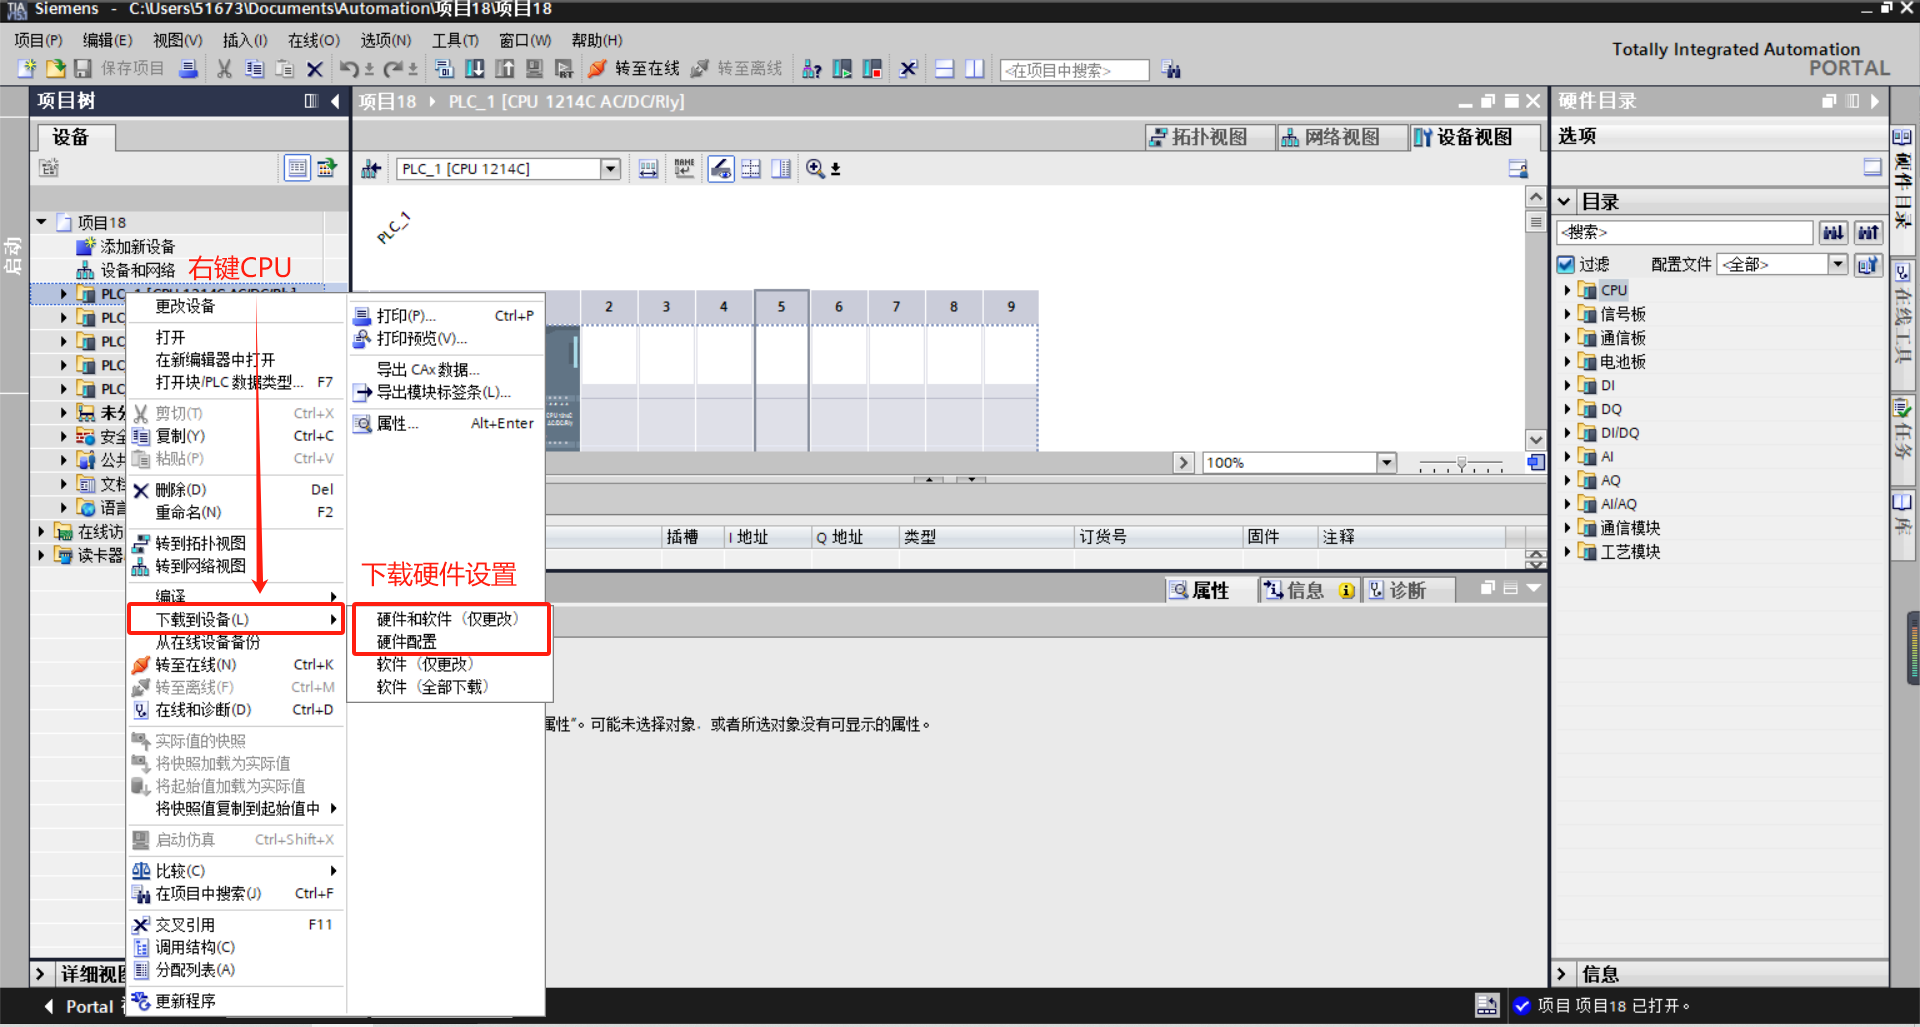
Task: Click into 在项目中搜索 search field
Action: (1075, 70)
